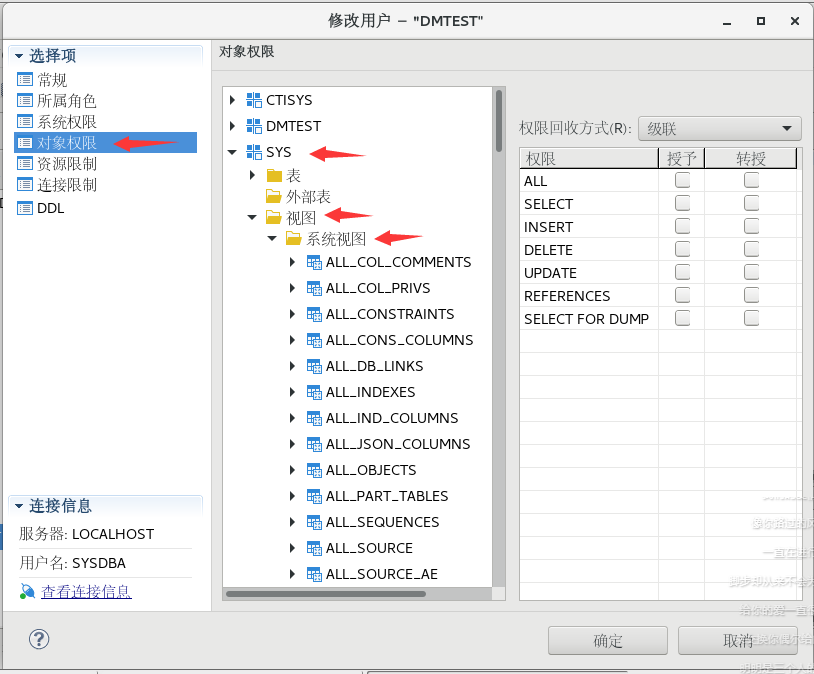
Task: Check 转授 for the SELECT privilege
Action: pyautogui.click(x=751, y=203)
